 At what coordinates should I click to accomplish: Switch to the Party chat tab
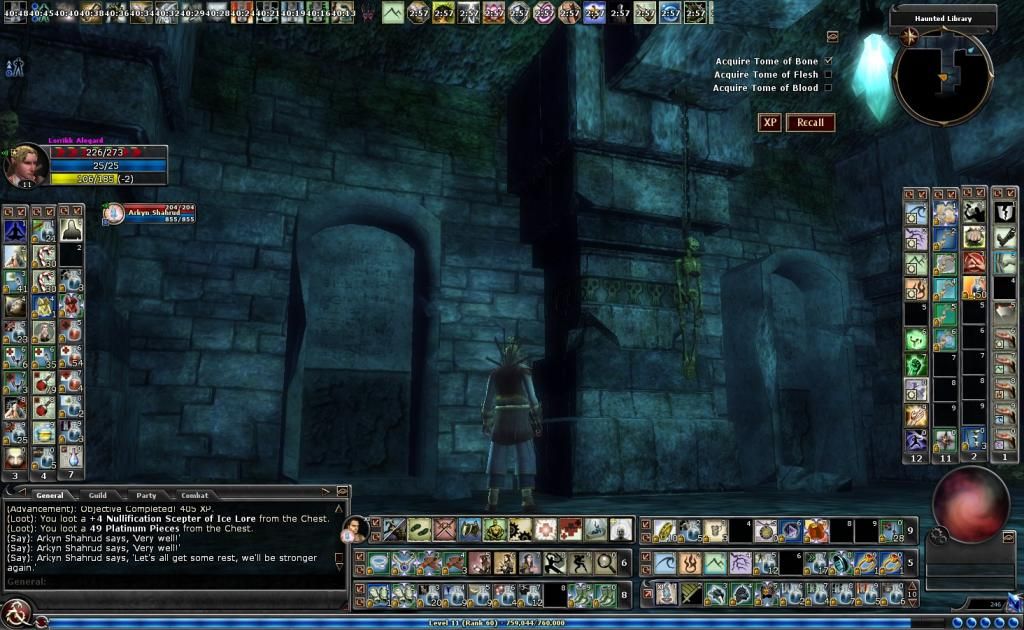(146, 495)
